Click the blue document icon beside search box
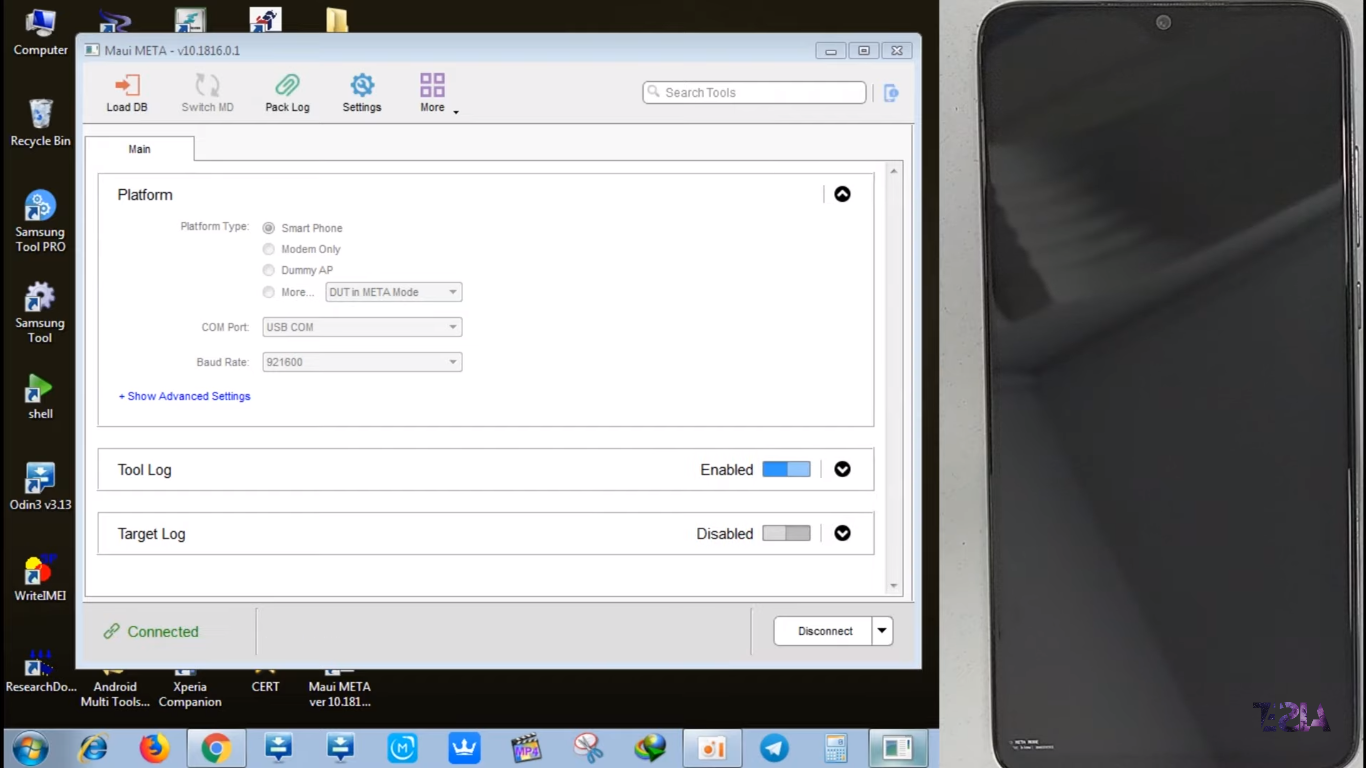Screen dimensions: 1366x768 pyautogui.click(x=891, y=93)
